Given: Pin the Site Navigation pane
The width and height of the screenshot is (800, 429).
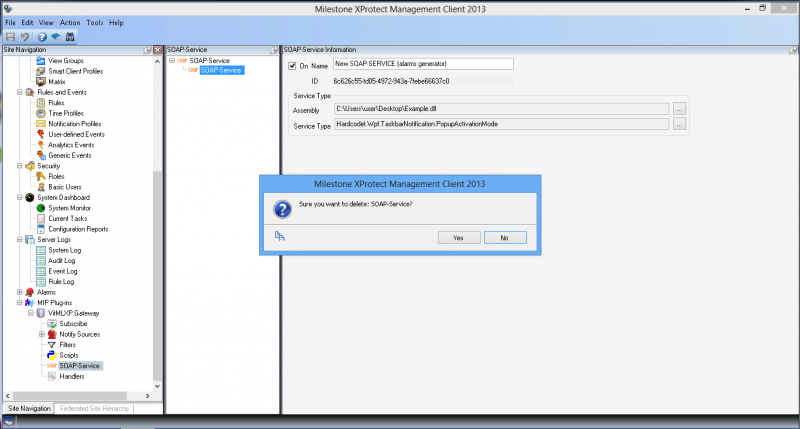Looking at the screenshot, I should (148, 50).
